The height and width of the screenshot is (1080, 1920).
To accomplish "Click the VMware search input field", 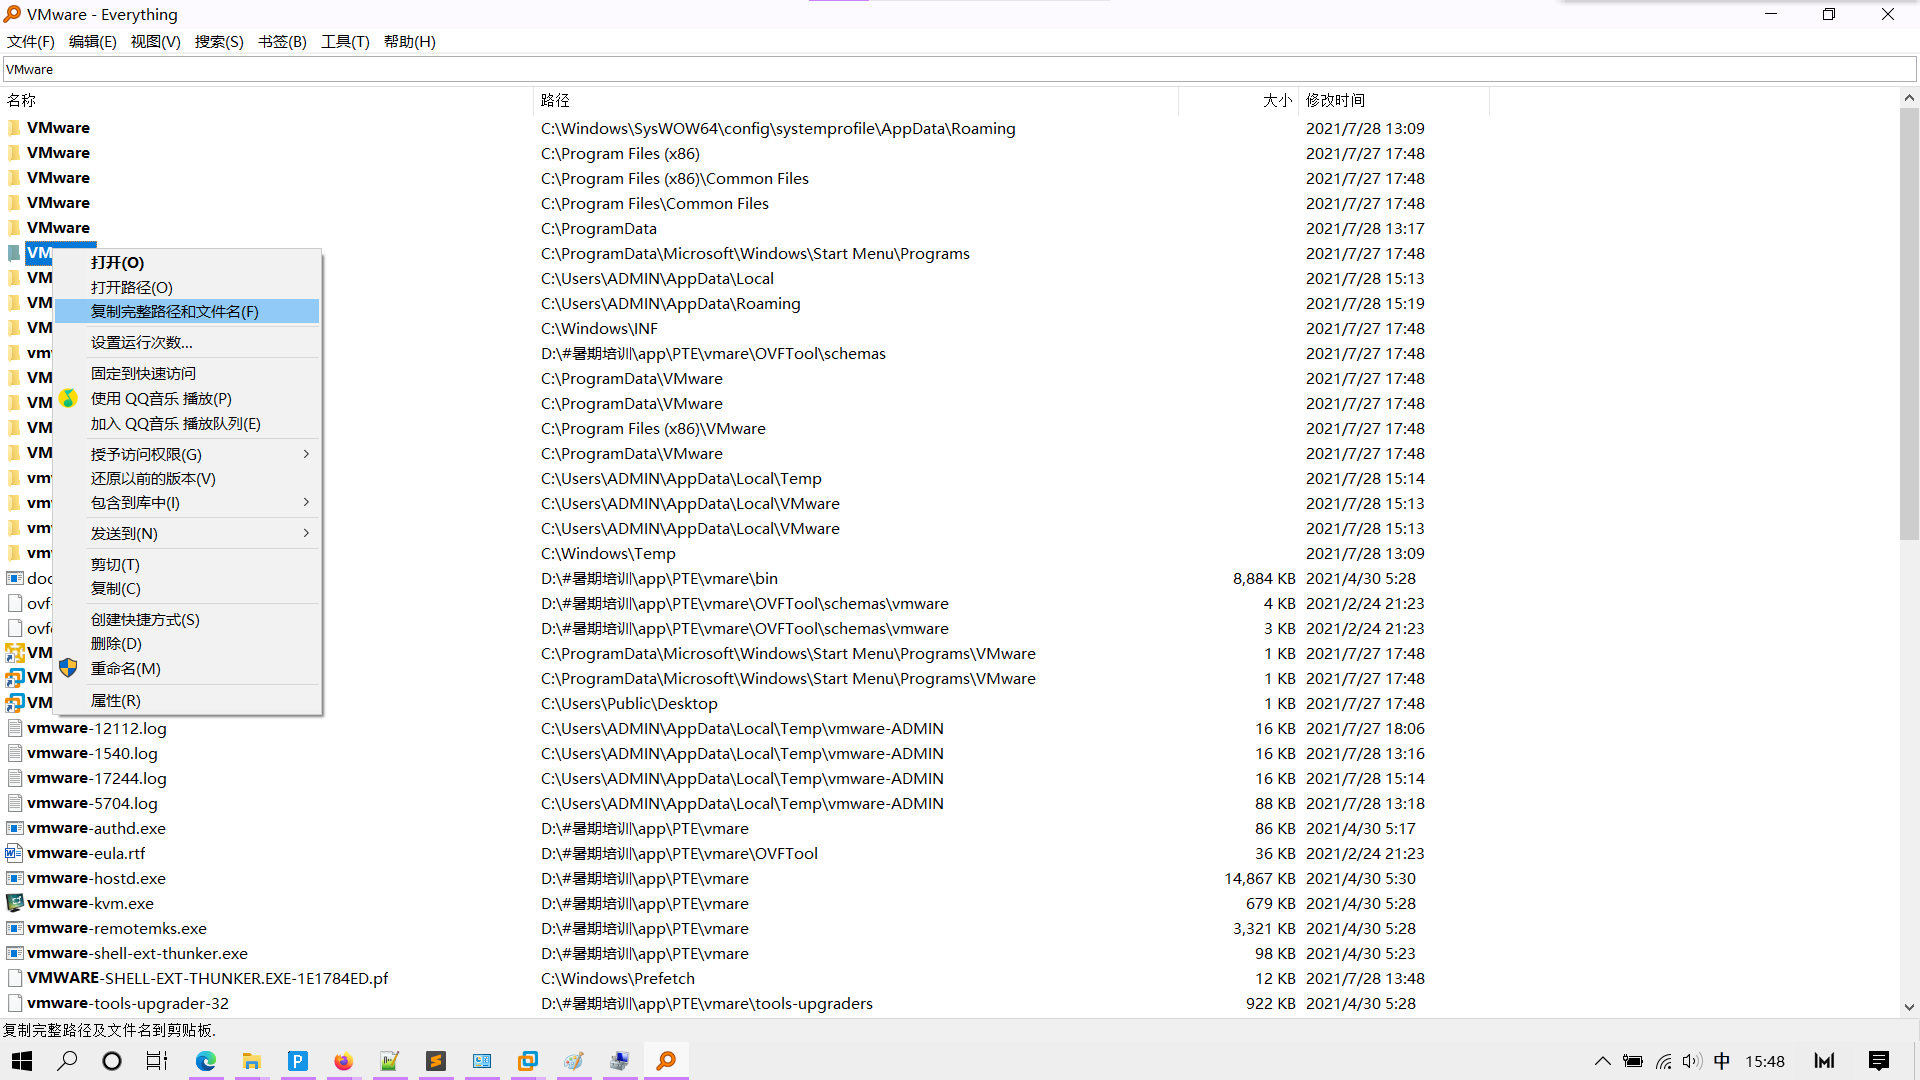I will tap(960, 69).
